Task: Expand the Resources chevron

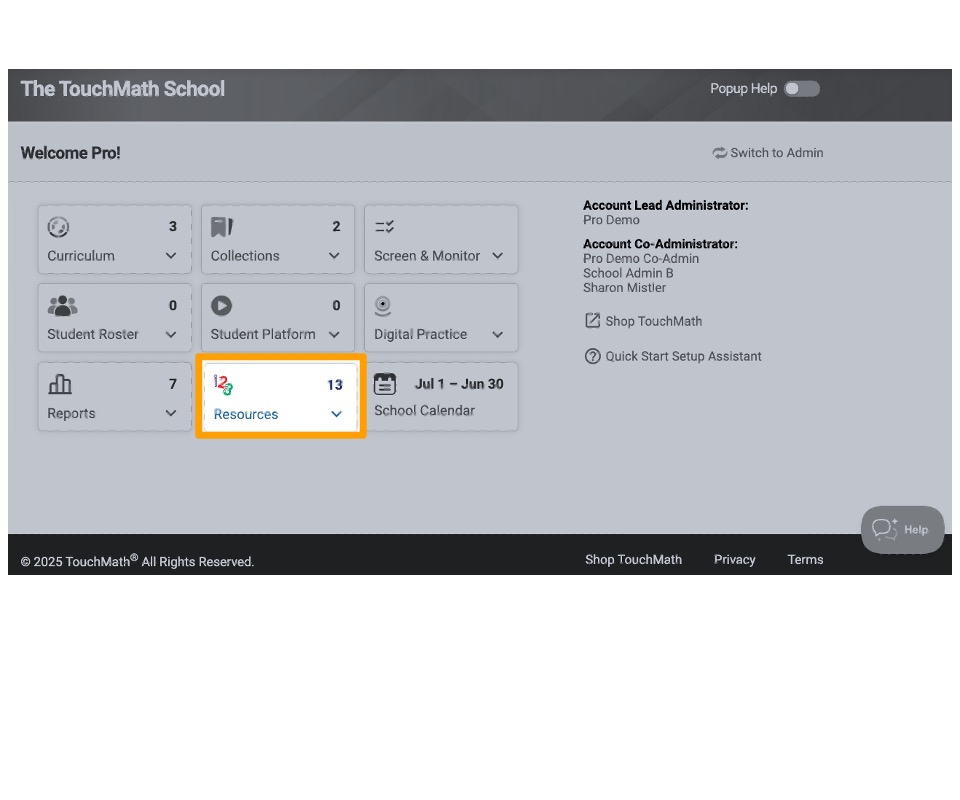Action: (336, 414)
